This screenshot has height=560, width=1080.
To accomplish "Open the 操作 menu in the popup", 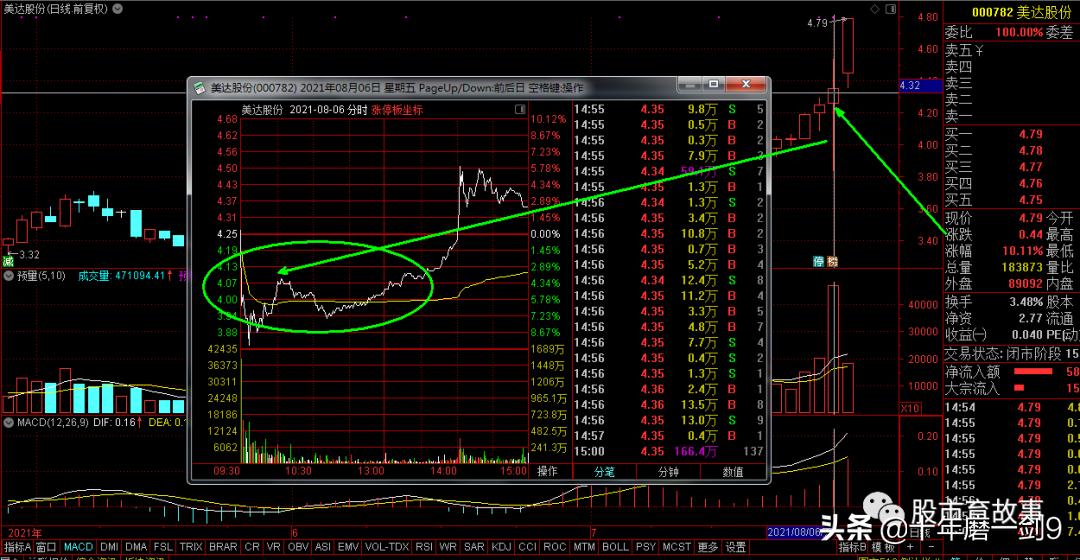I will pyautogui.click(x=548, y=471).
